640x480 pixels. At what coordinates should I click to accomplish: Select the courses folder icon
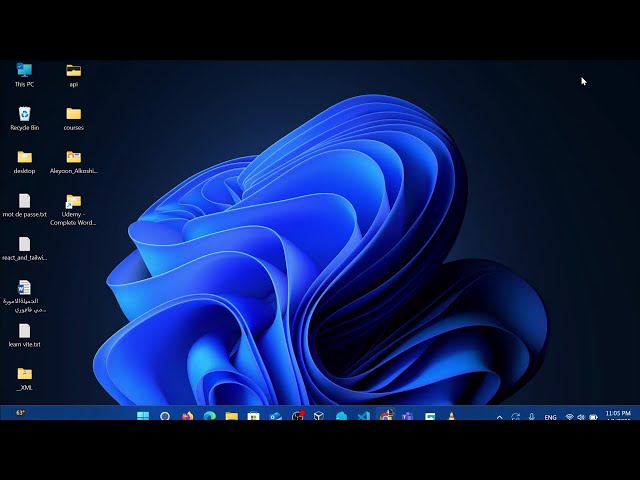73,118
